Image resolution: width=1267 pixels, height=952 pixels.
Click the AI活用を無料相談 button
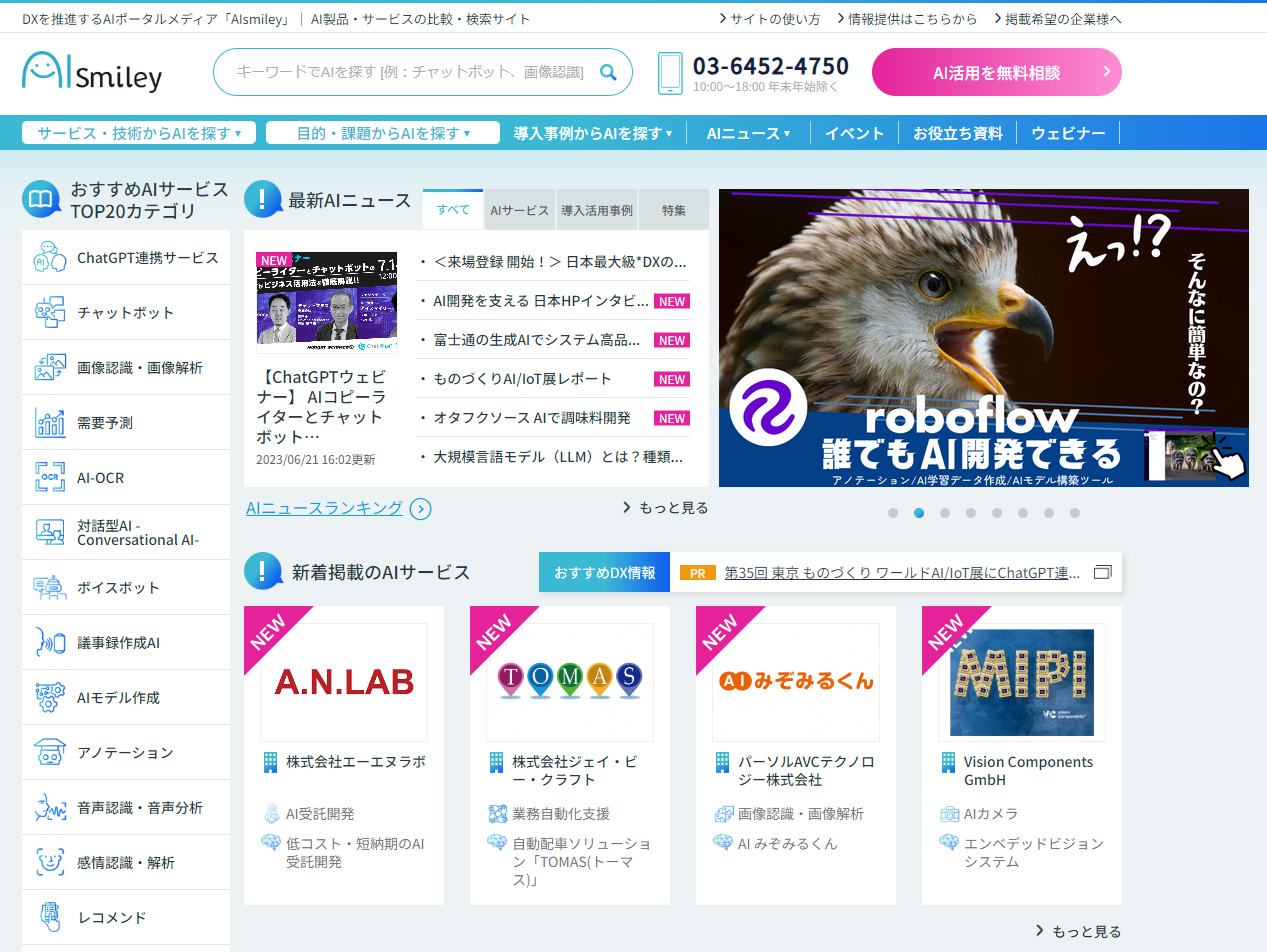tap(996, 72)
